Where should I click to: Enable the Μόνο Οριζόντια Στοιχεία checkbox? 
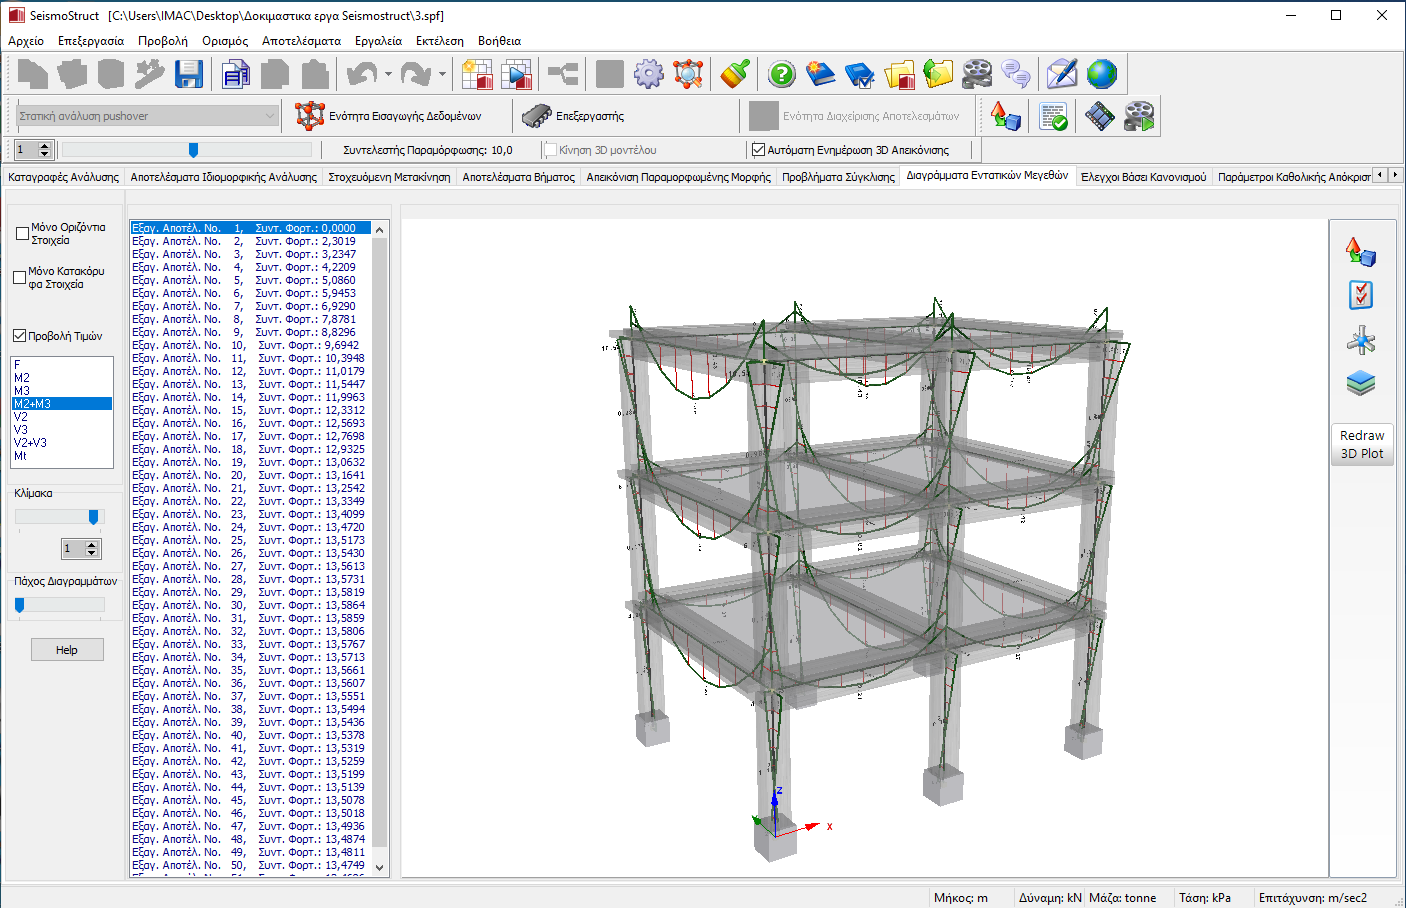[22, 234]
